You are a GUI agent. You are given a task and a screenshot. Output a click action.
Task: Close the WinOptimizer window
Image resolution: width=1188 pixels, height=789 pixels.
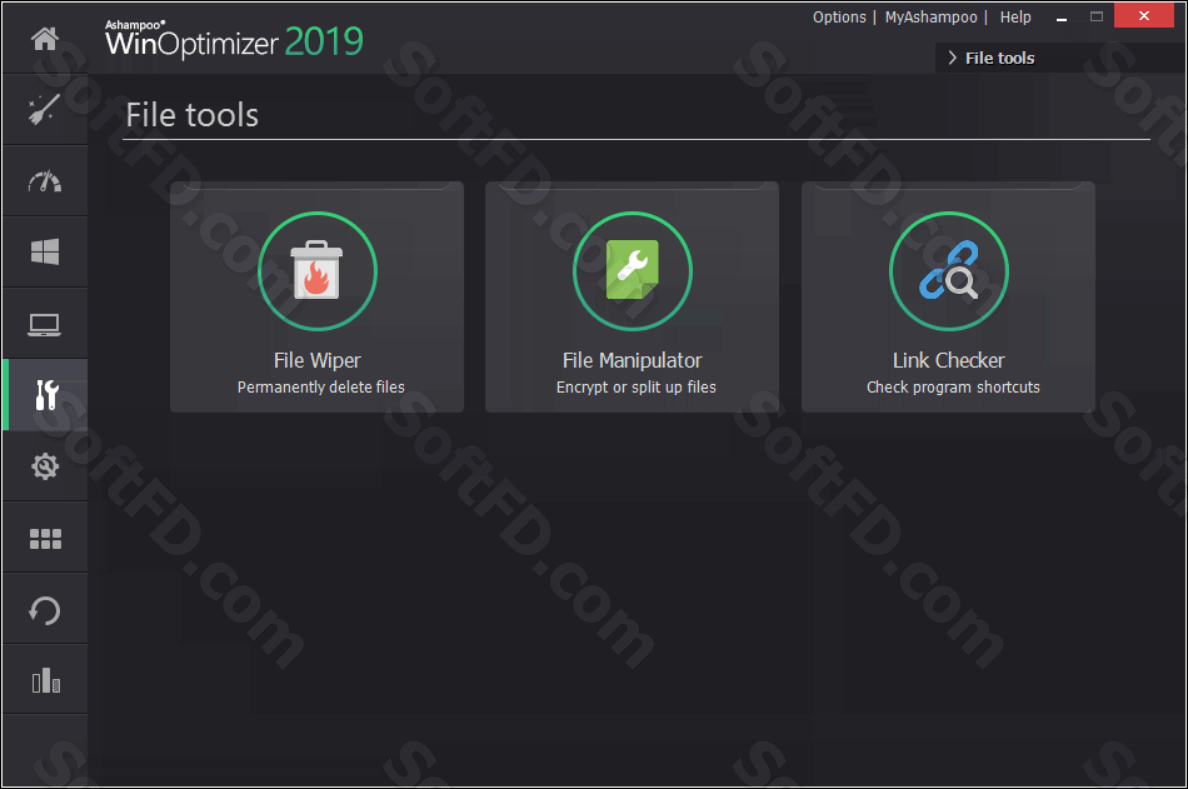1144,16
